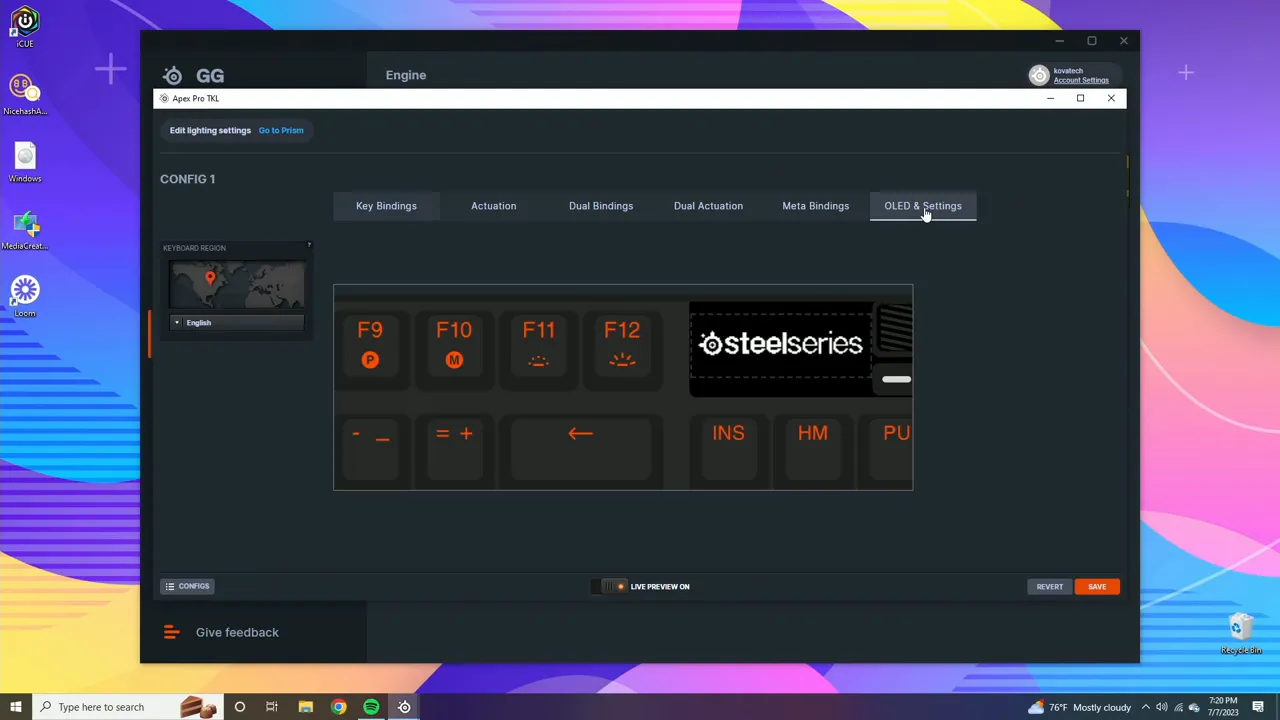
Task: Follow the Go to Prism link
Action: coord(281,130)
